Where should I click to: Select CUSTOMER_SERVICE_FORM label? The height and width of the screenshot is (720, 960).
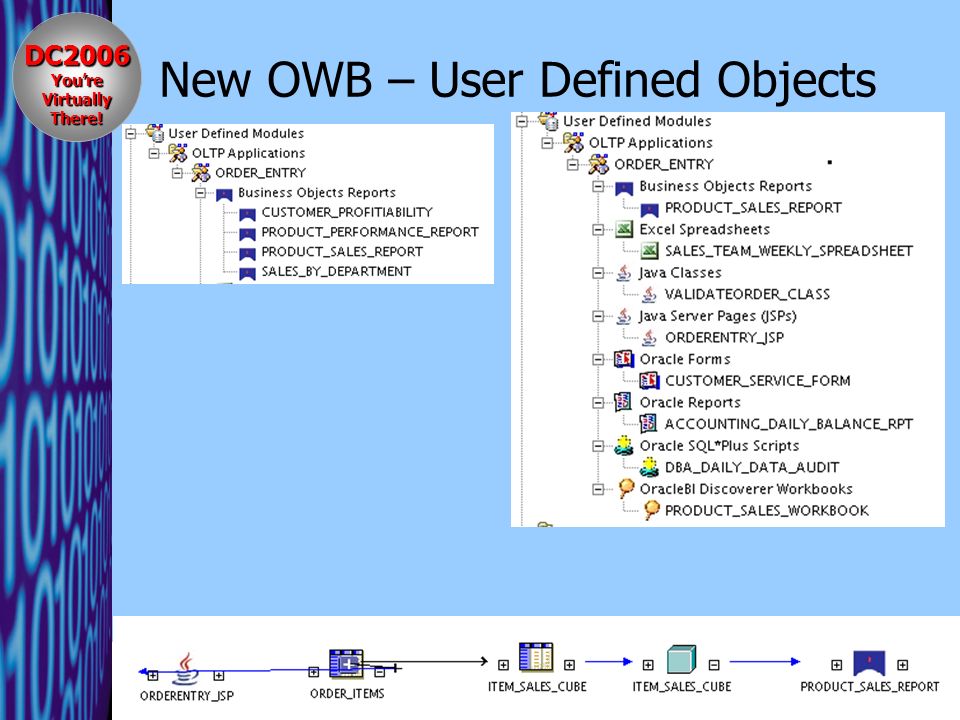click(x=758, y=381)
